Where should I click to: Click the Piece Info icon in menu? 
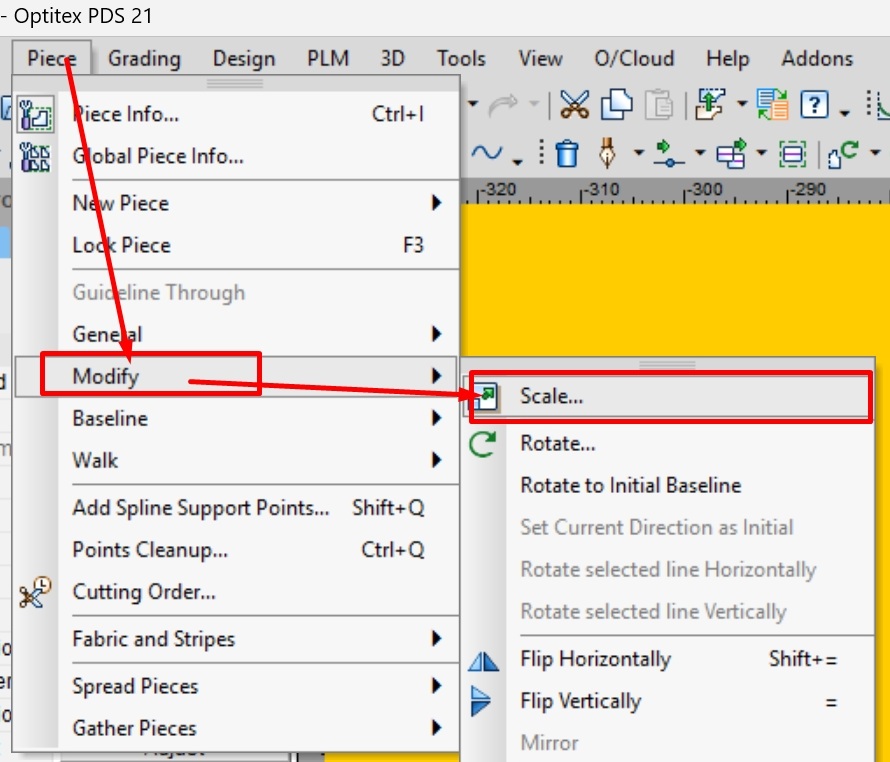35,114
